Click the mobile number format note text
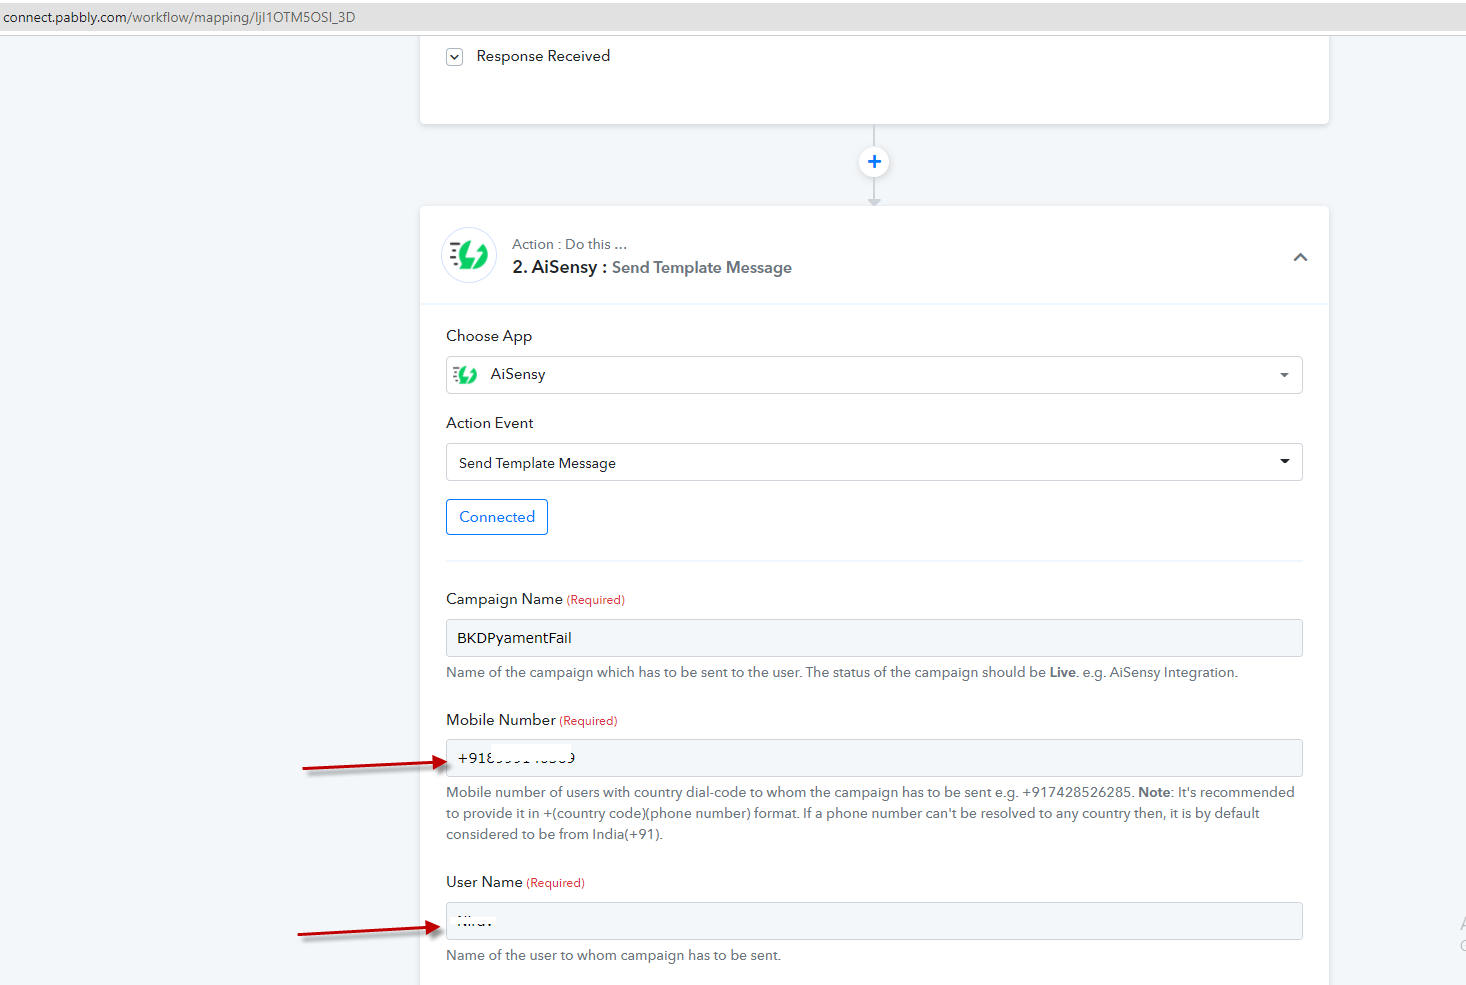The image size is (1466, 985). (870, 813)
